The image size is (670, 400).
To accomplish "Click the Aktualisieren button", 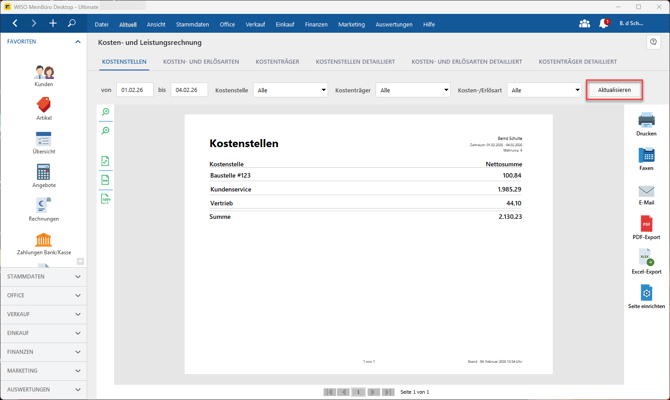I will [614, 90].
